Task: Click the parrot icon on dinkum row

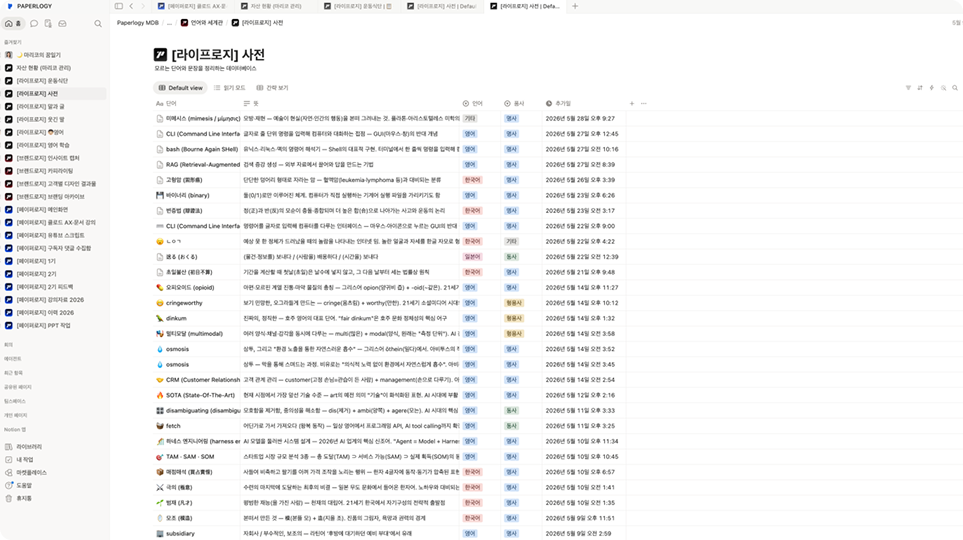Action: (160, 318)
